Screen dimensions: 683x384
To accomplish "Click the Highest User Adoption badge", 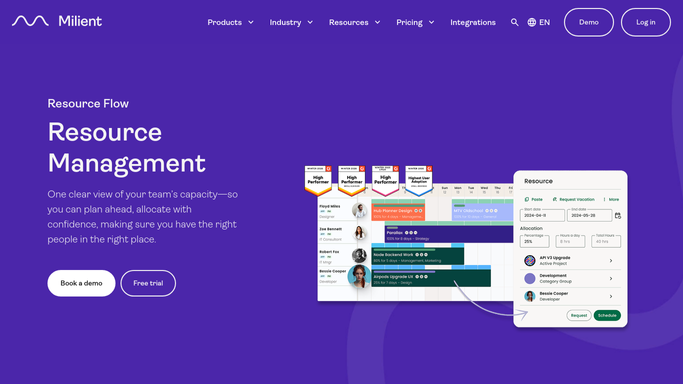I will pos(419,180).
